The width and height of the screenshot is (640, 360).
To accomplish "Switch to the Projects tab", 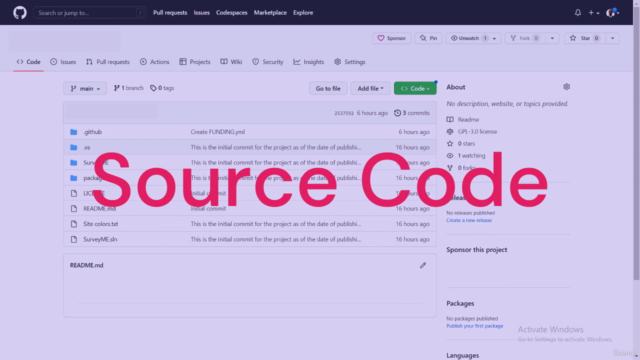I will pyautogui.click(x=195, y=62).
